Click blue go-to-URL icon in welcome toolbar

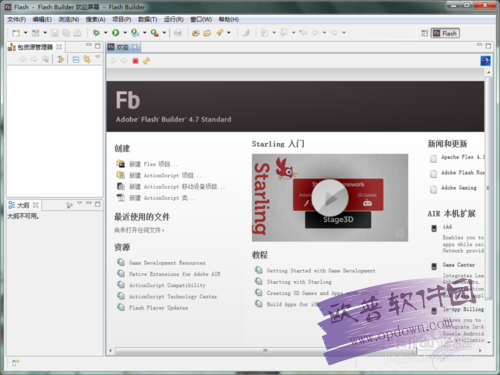(485, 61)
